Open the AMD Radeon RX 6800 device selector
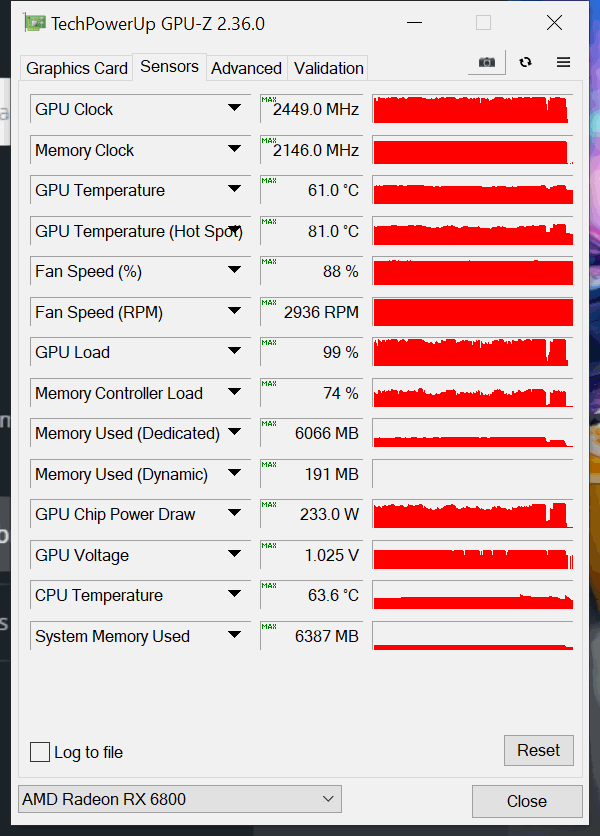Image resolution: width=600 pixels, height=836 pixels. point(180,799)
